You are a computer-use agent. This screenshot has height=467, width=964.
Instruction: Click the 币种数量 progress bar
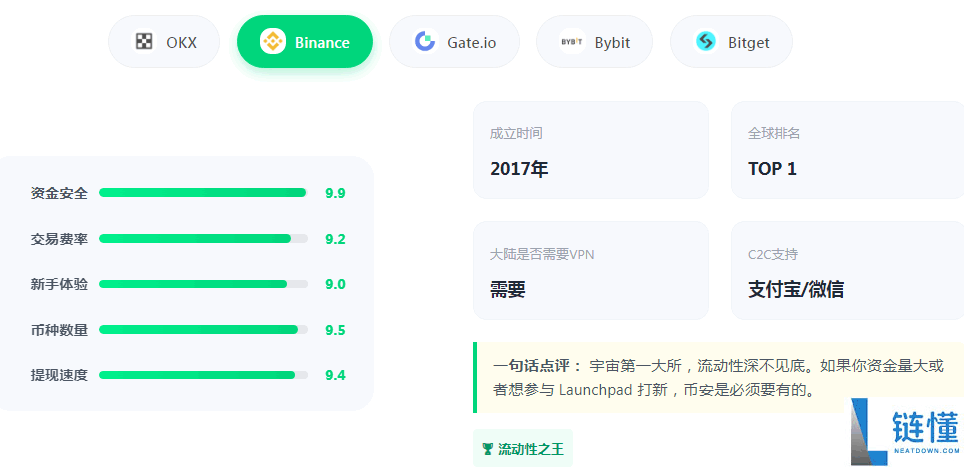click(x=203, y=329)
